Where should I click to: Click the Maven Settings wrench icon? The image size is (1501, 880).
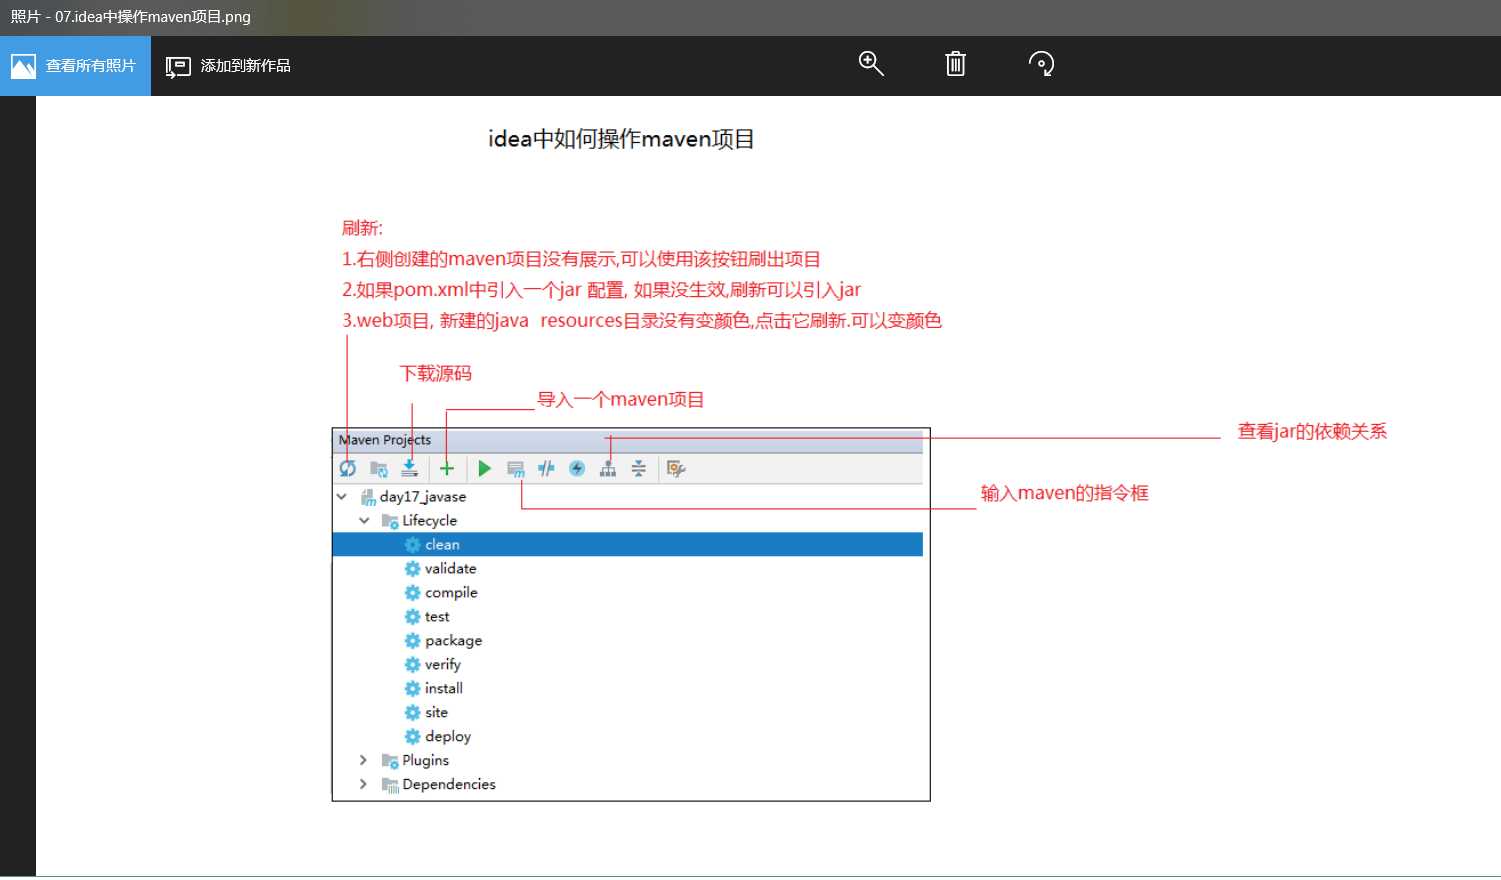pos(676,468)
